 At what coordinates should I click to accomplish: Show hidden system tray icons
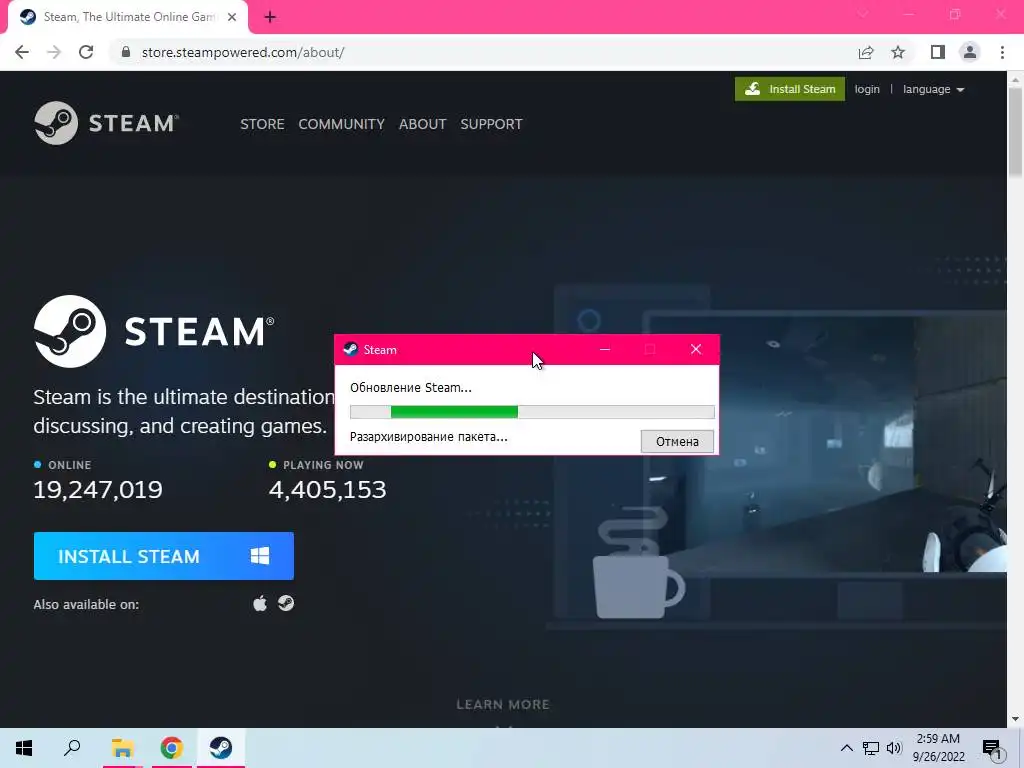point(846,748)
